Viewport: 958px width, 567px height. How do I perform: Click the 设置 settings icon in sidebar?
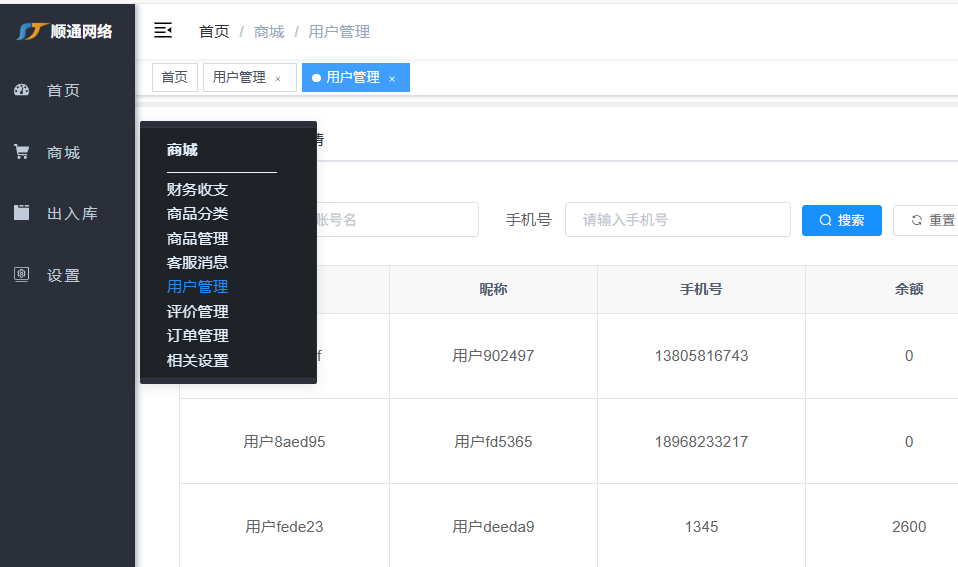[22, 275]
